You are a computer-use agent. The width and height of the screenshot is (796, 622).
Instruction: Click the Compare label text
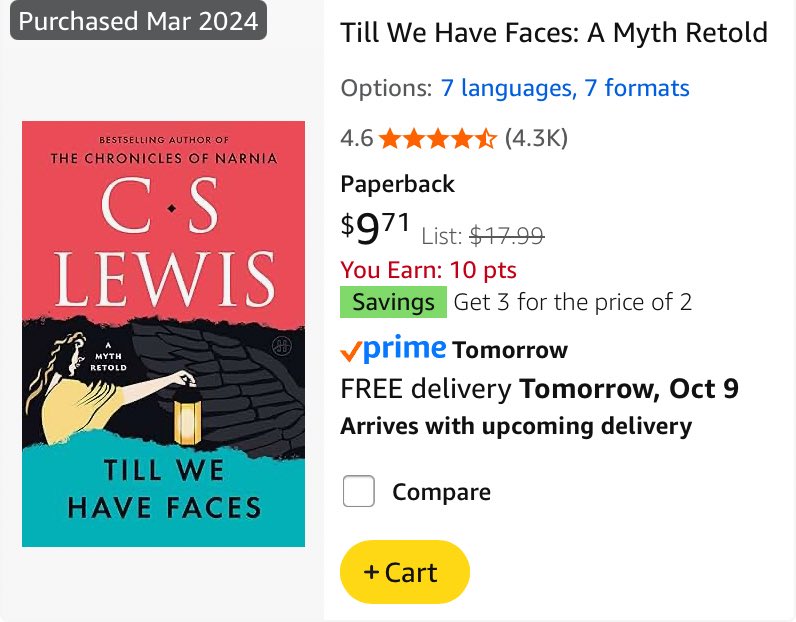pos(441,492)
